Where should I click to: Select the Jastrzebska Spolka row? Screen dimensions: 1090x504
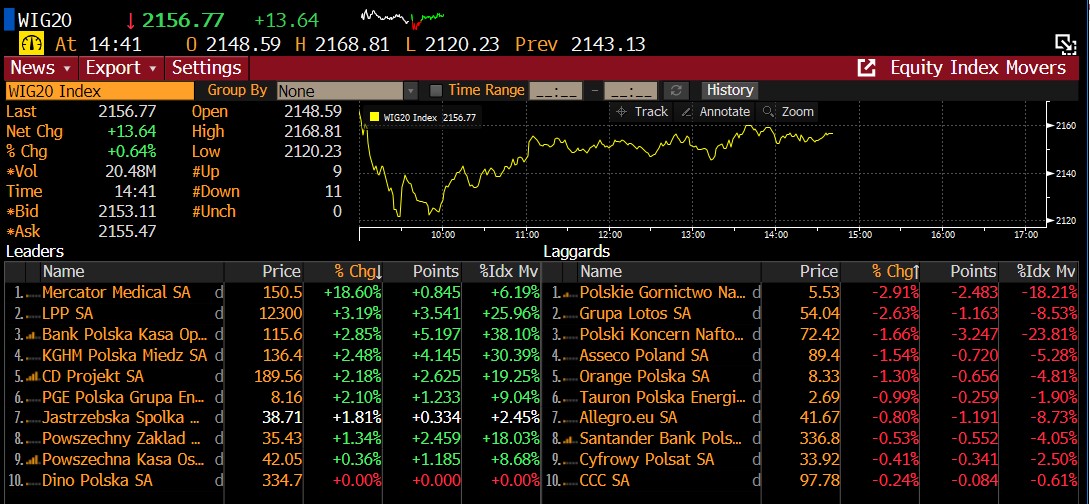tap(272, 418)
